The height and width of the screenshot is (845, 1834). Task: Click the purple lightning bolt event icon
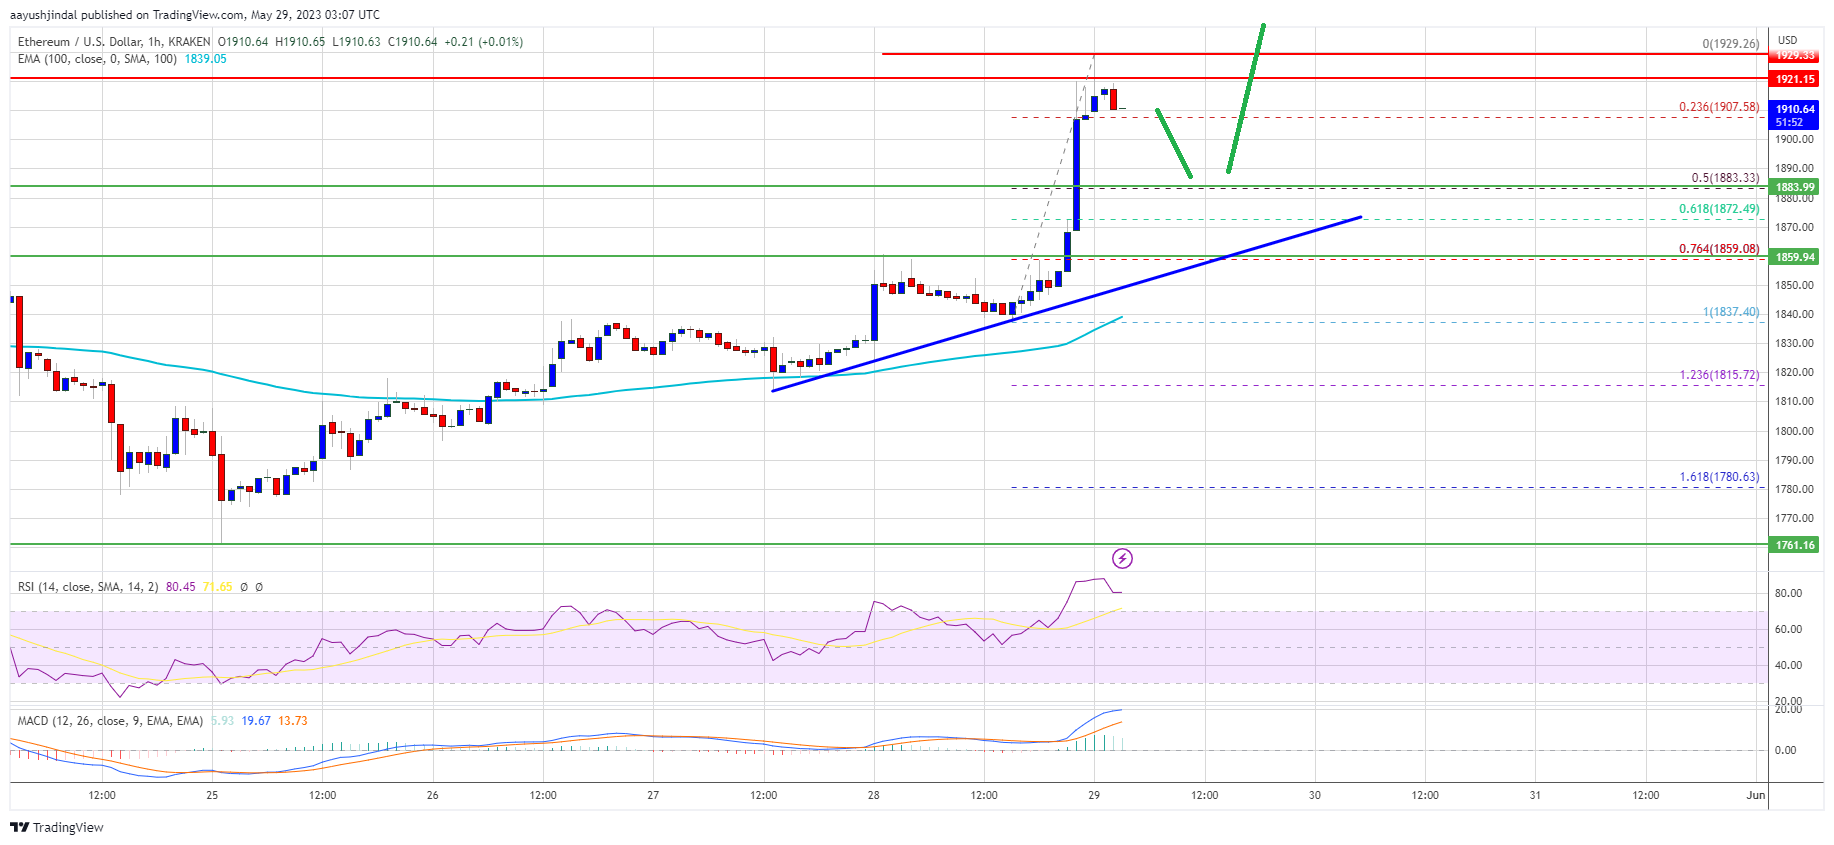pos(1122,559)
